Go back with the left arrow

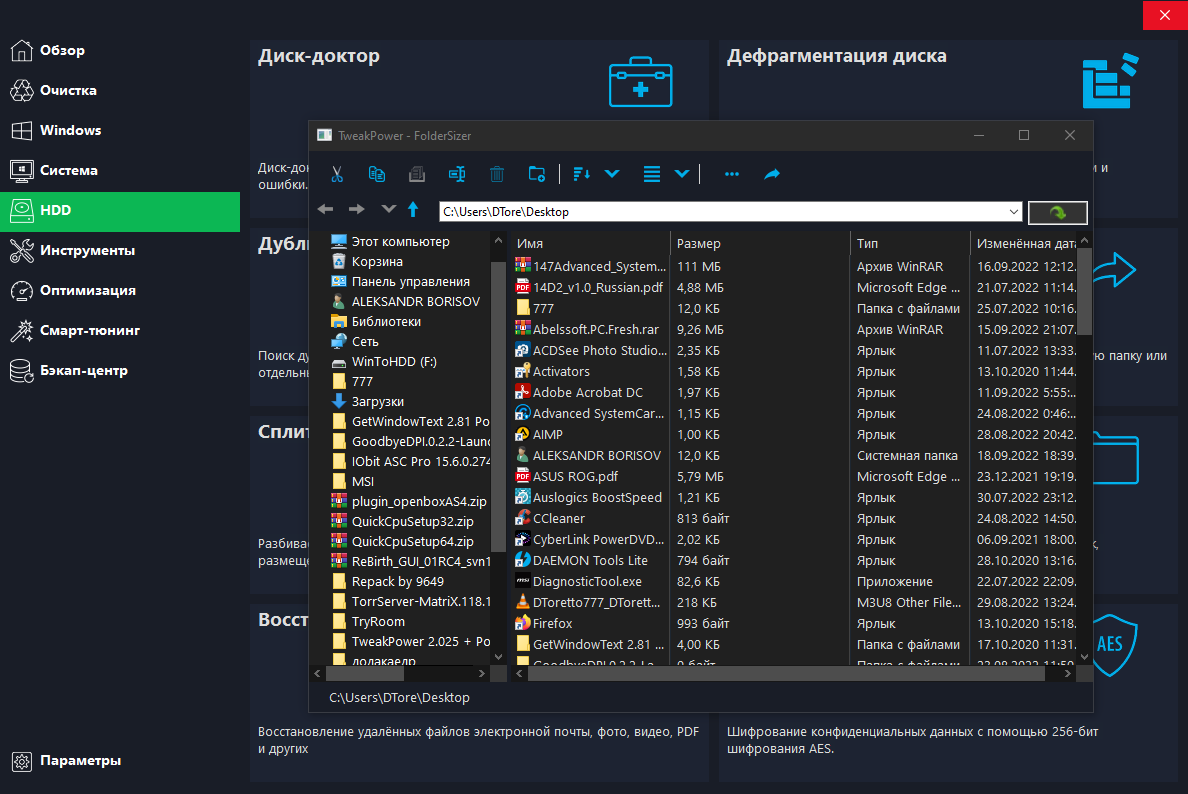point(326,209)
